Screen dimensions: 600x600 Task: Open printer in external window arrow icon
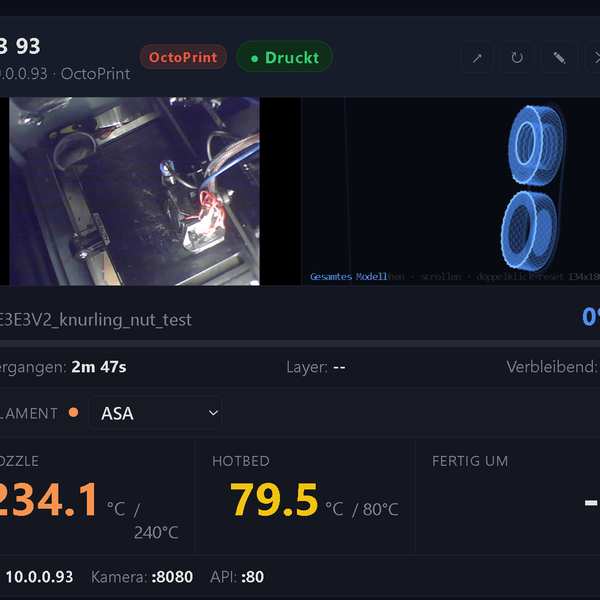tap(477, 57)
